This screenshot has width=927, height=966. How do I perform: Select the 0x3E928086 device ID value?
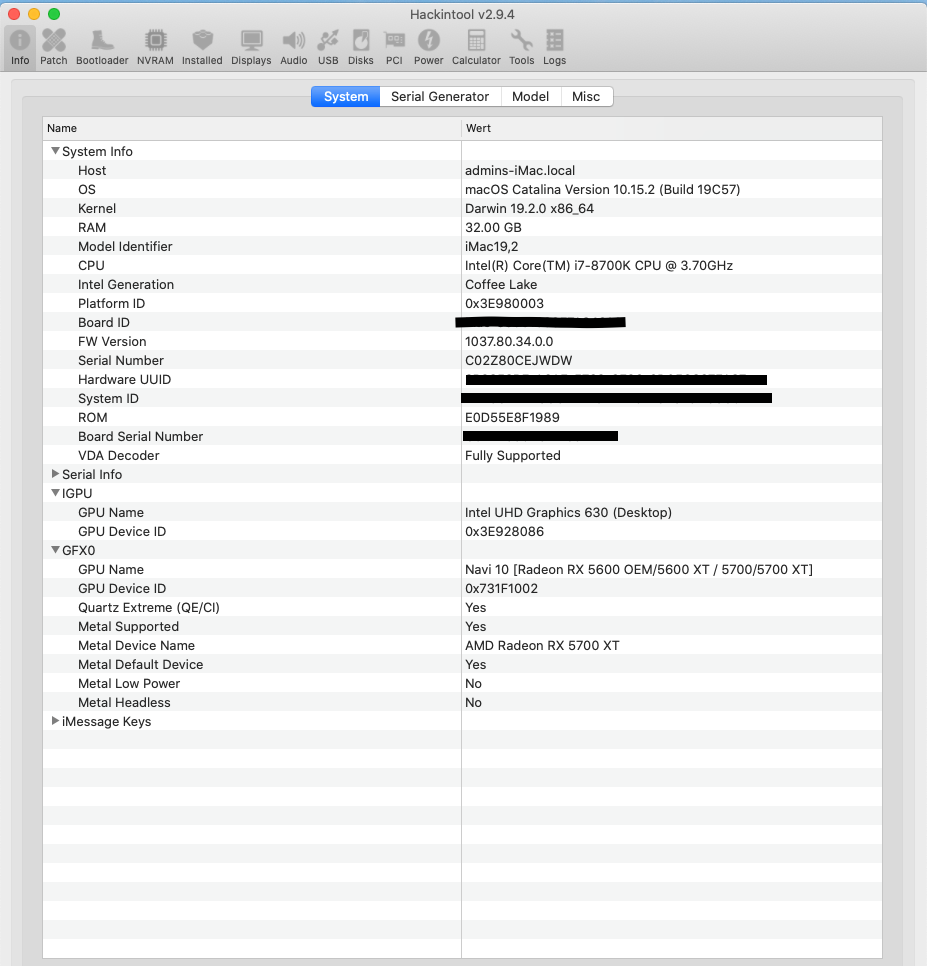[x=504, y=531]
